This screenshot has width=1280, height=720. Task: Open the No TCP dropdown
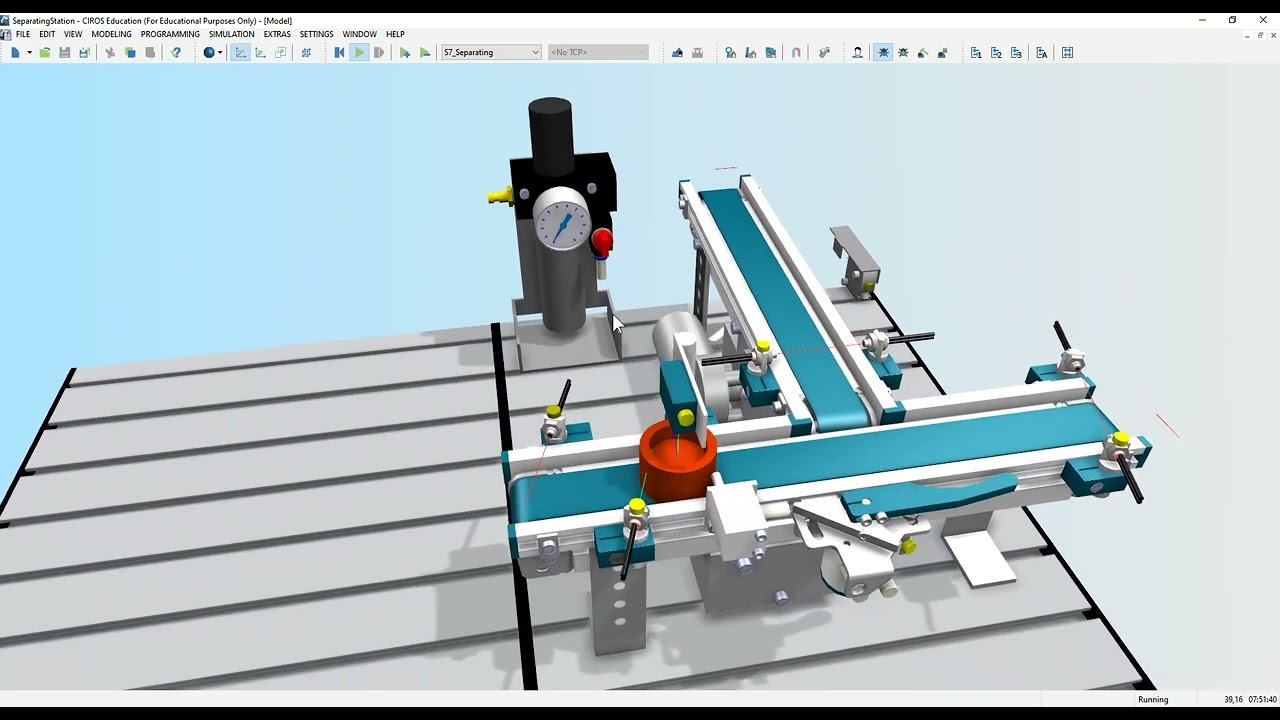point(598,52)
